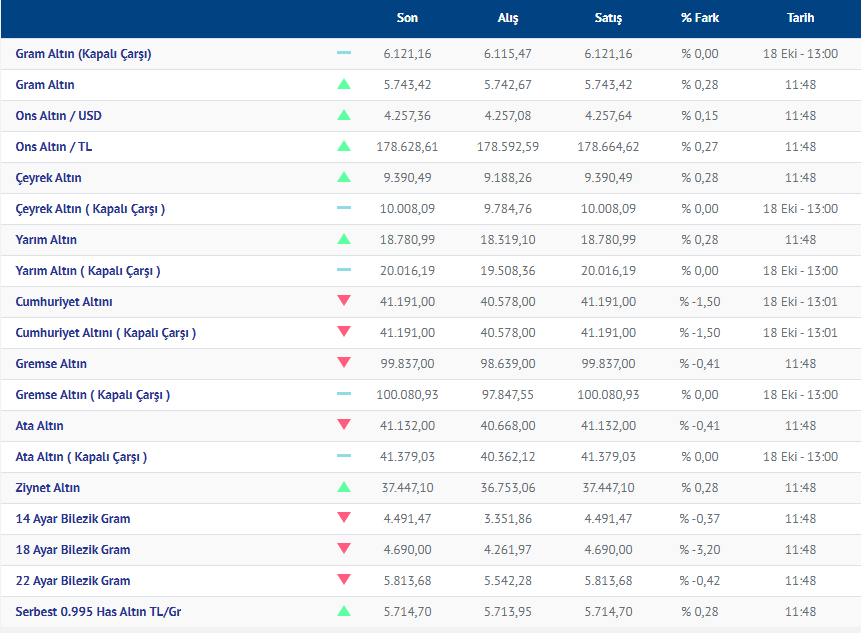Click the up arrow for Serbest 0.995 Has Altın
The height and width of the screenshot is (633, 861).
coord(344,611)
